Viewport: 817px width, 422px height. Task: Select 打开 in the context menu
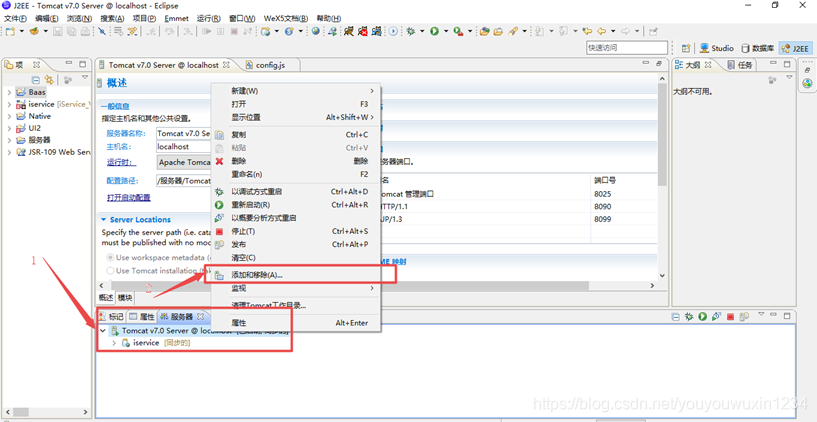click(x=296, y=104)
